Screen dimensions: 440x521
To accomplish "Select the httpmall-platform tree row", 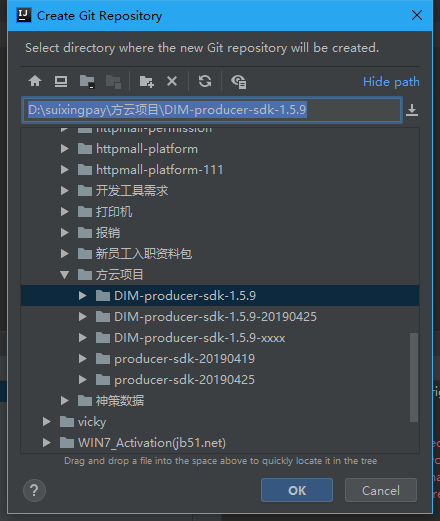I will (220, 149).
